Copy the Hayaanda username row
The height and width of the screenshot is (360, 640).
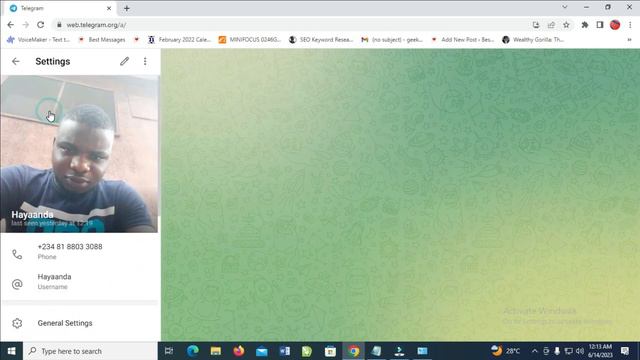tap(80, 282)
